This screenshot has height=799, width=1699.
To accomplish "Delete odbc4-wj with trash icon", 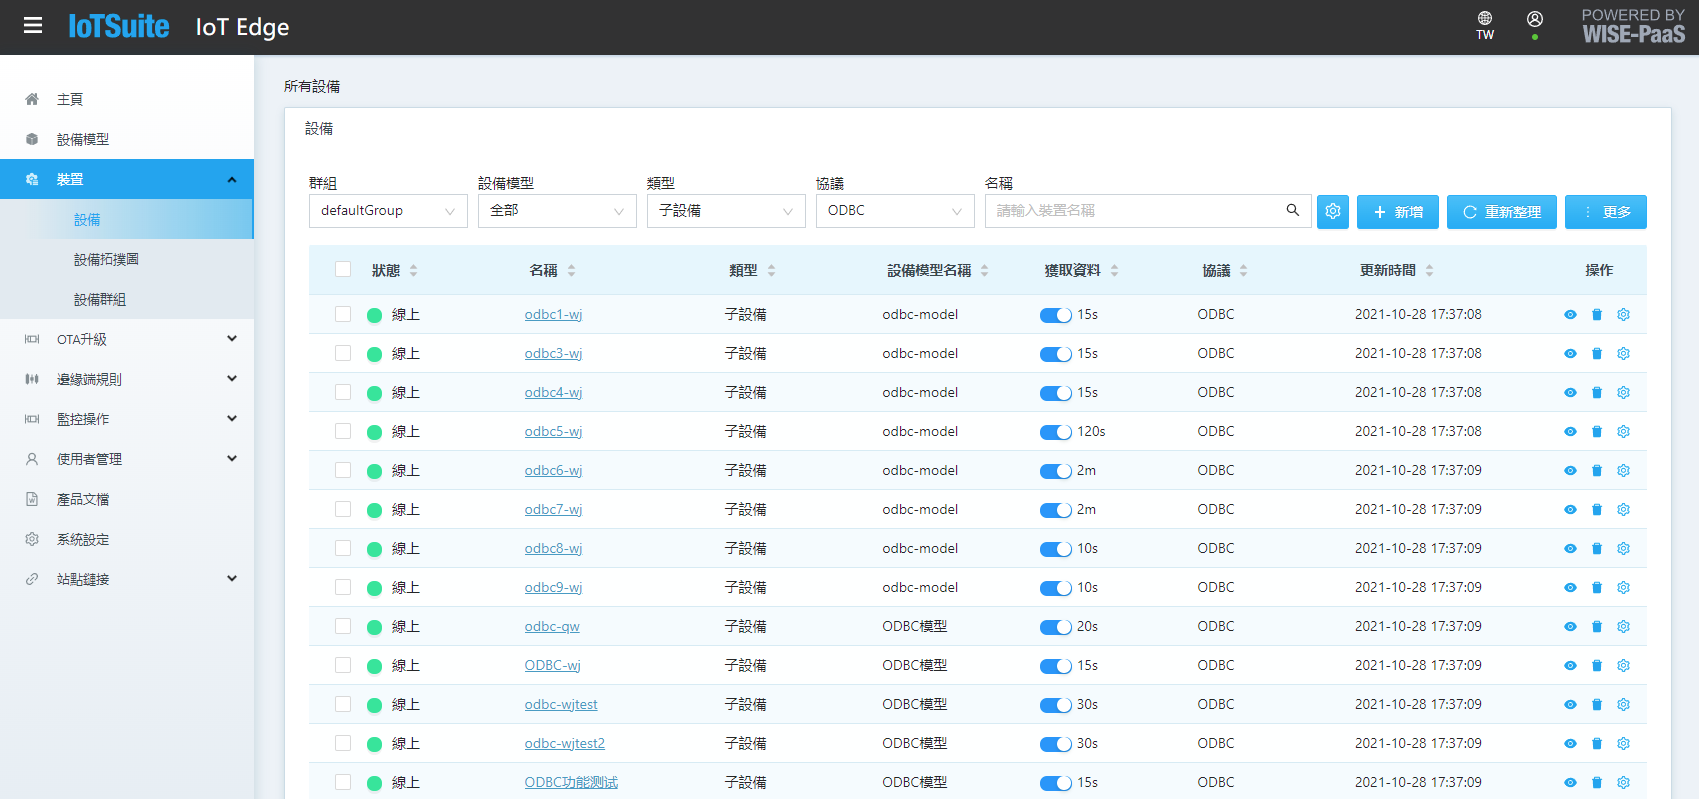I will [1597, 393].
